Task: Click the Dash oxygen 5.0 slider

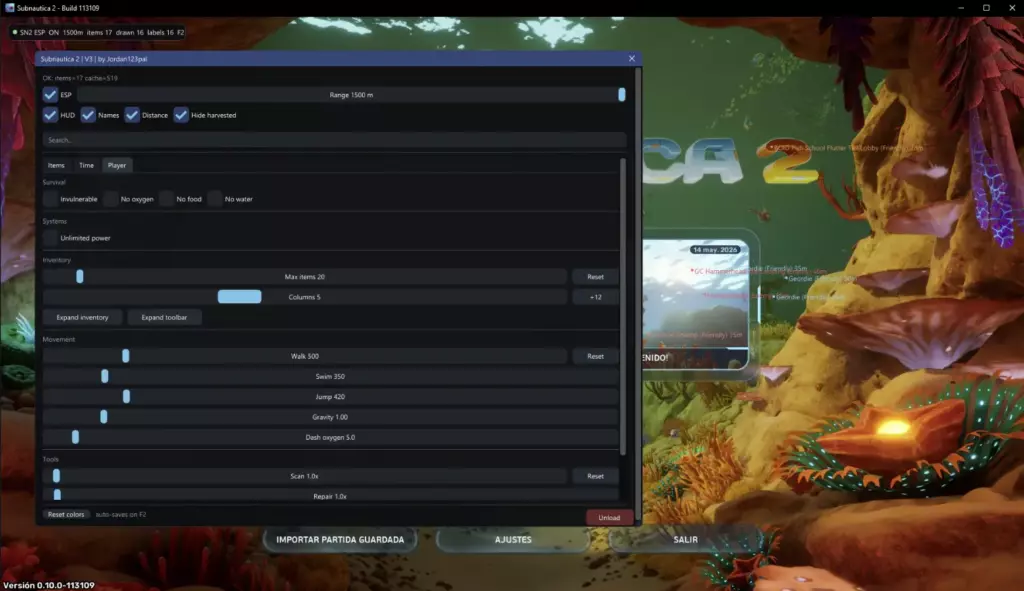Action: pyautogui.click(x=330, y=437)
